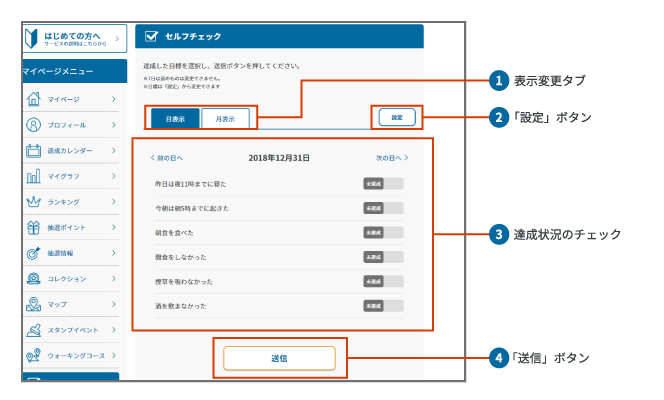This screenshot has height=400, width=664.
Task: Click はじめての方へ banner text
Action: 72,36
